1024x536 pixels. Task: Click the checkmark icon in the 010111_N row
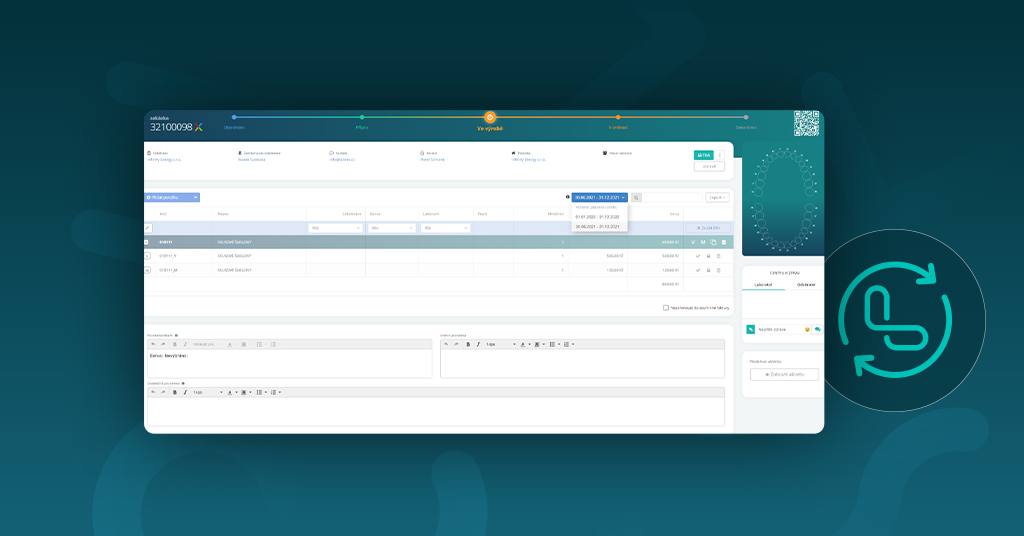click(697, 256)
